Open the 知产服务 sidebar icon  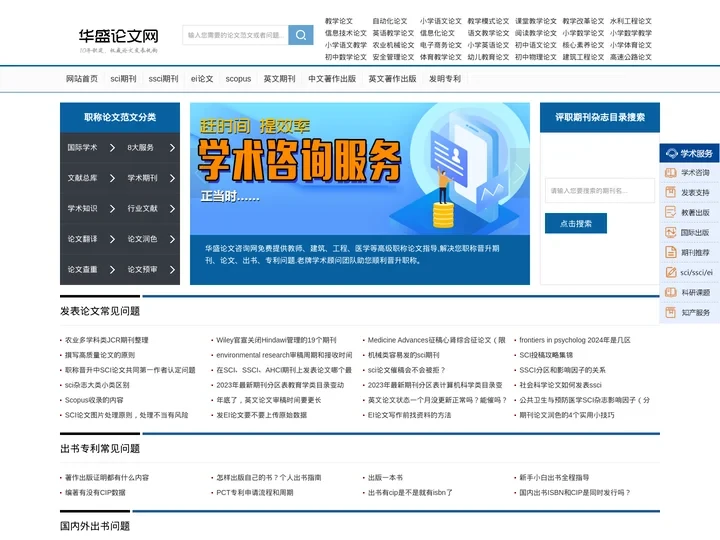point(671,312)
